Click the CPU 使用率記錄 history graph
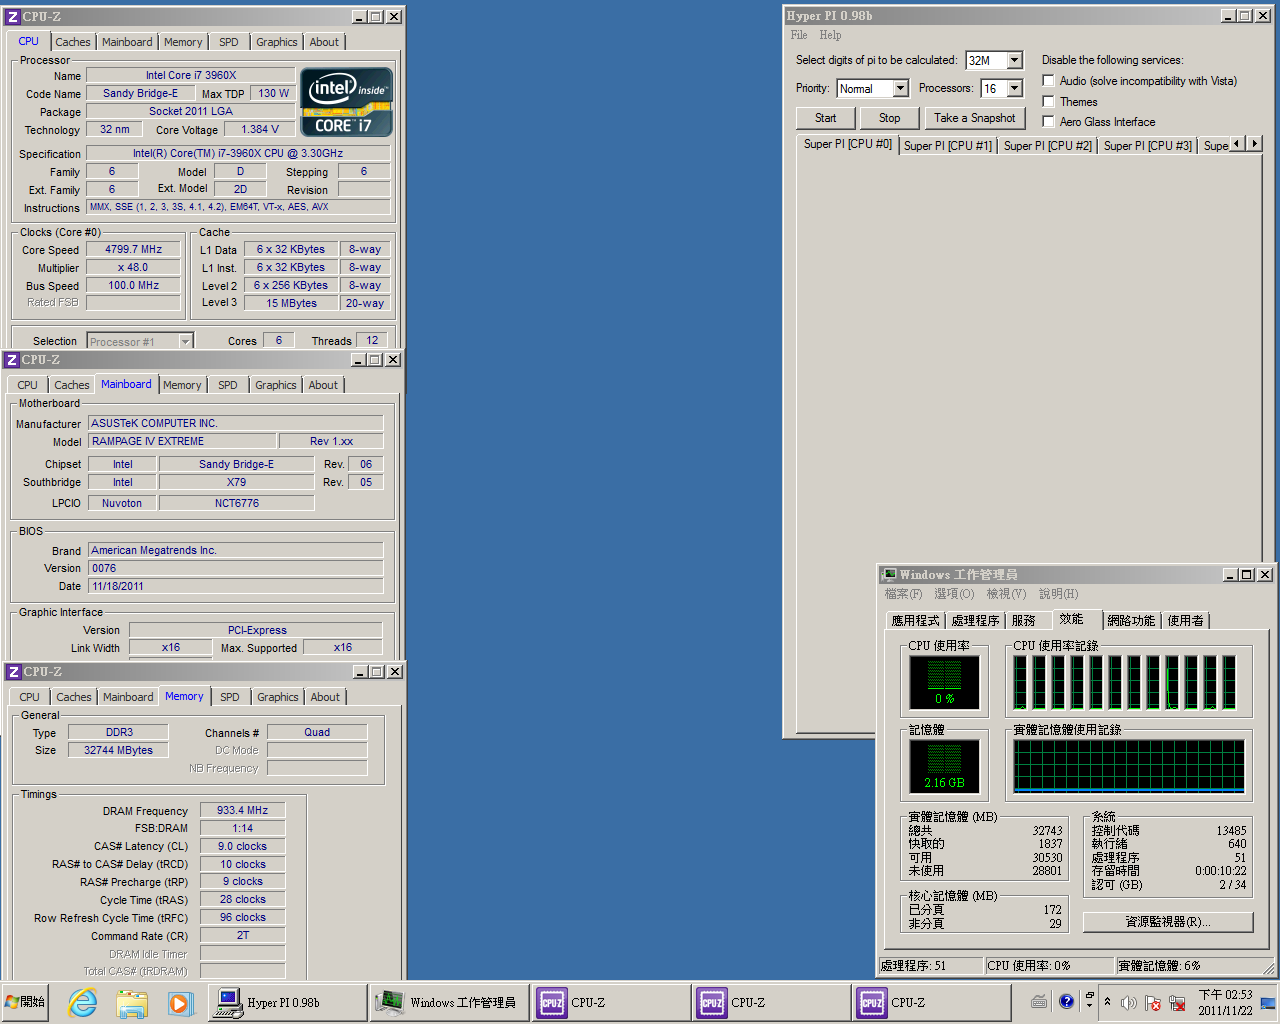The image size is (1280, 1024). coord(1127,682)
